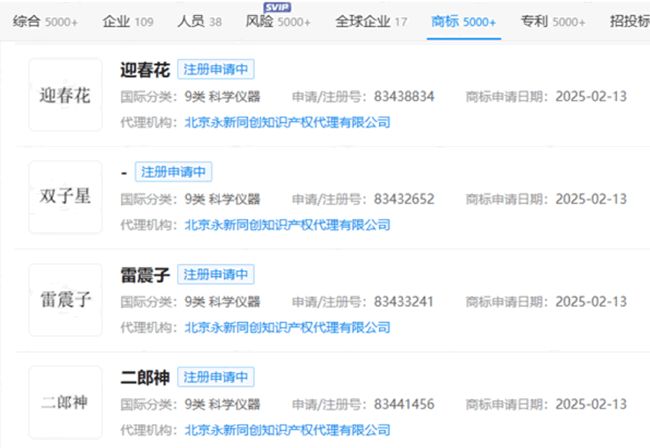Open the 二郎神 trademark title
650x448 pixels.
click(145, 377)
